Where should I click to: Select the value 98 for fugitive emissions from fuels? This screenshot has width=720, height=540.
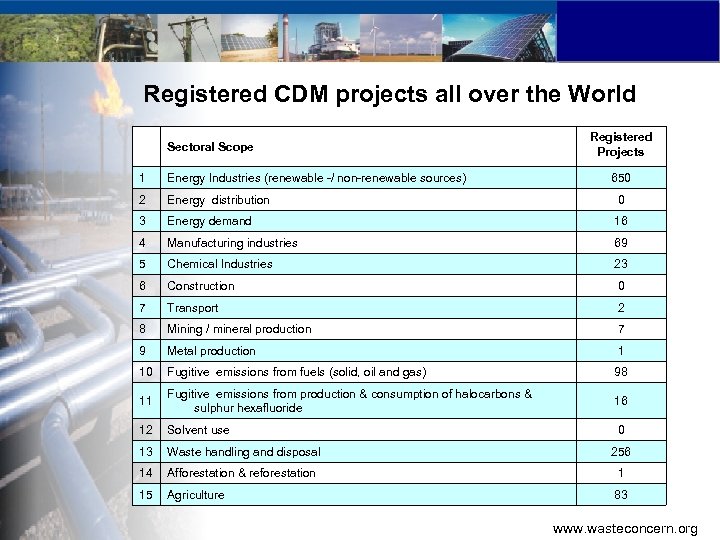[x=621, y=372]
